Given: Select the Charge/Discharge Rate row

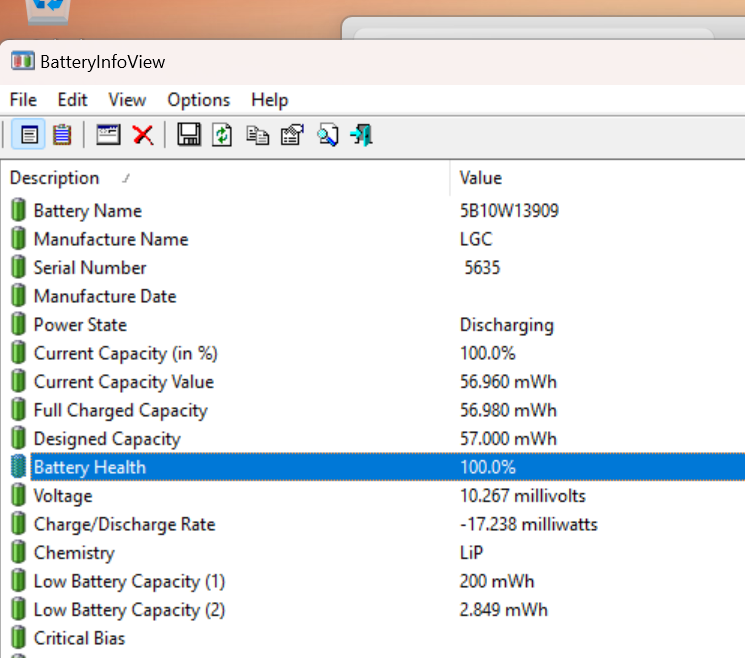Looking at the screenshot, I should [x=124, y=524].
